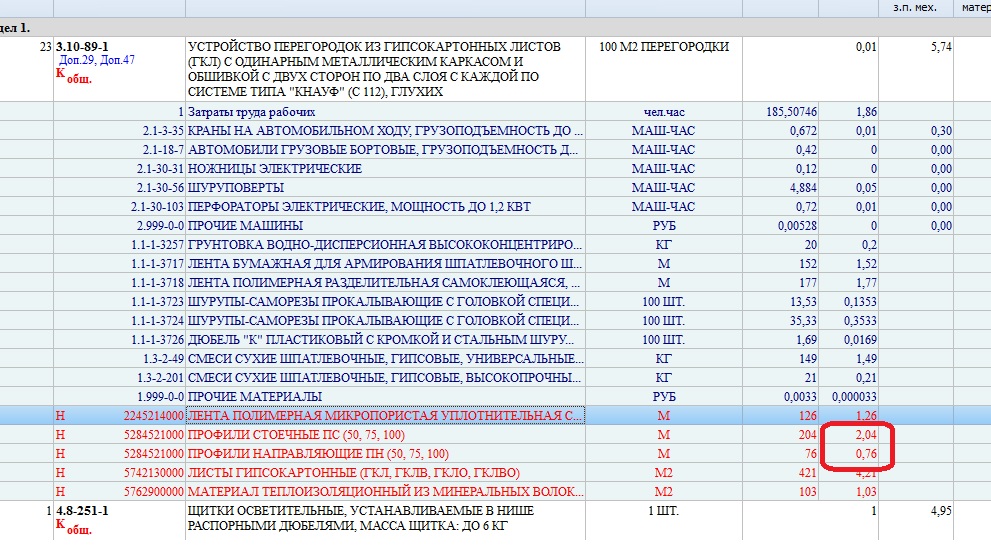
Task: Select row 1.3-2-201 СМЕСИ СУХИЕ ВЫСОКОПРОЧНЫЕ
Action: click(x=496, y=378)
